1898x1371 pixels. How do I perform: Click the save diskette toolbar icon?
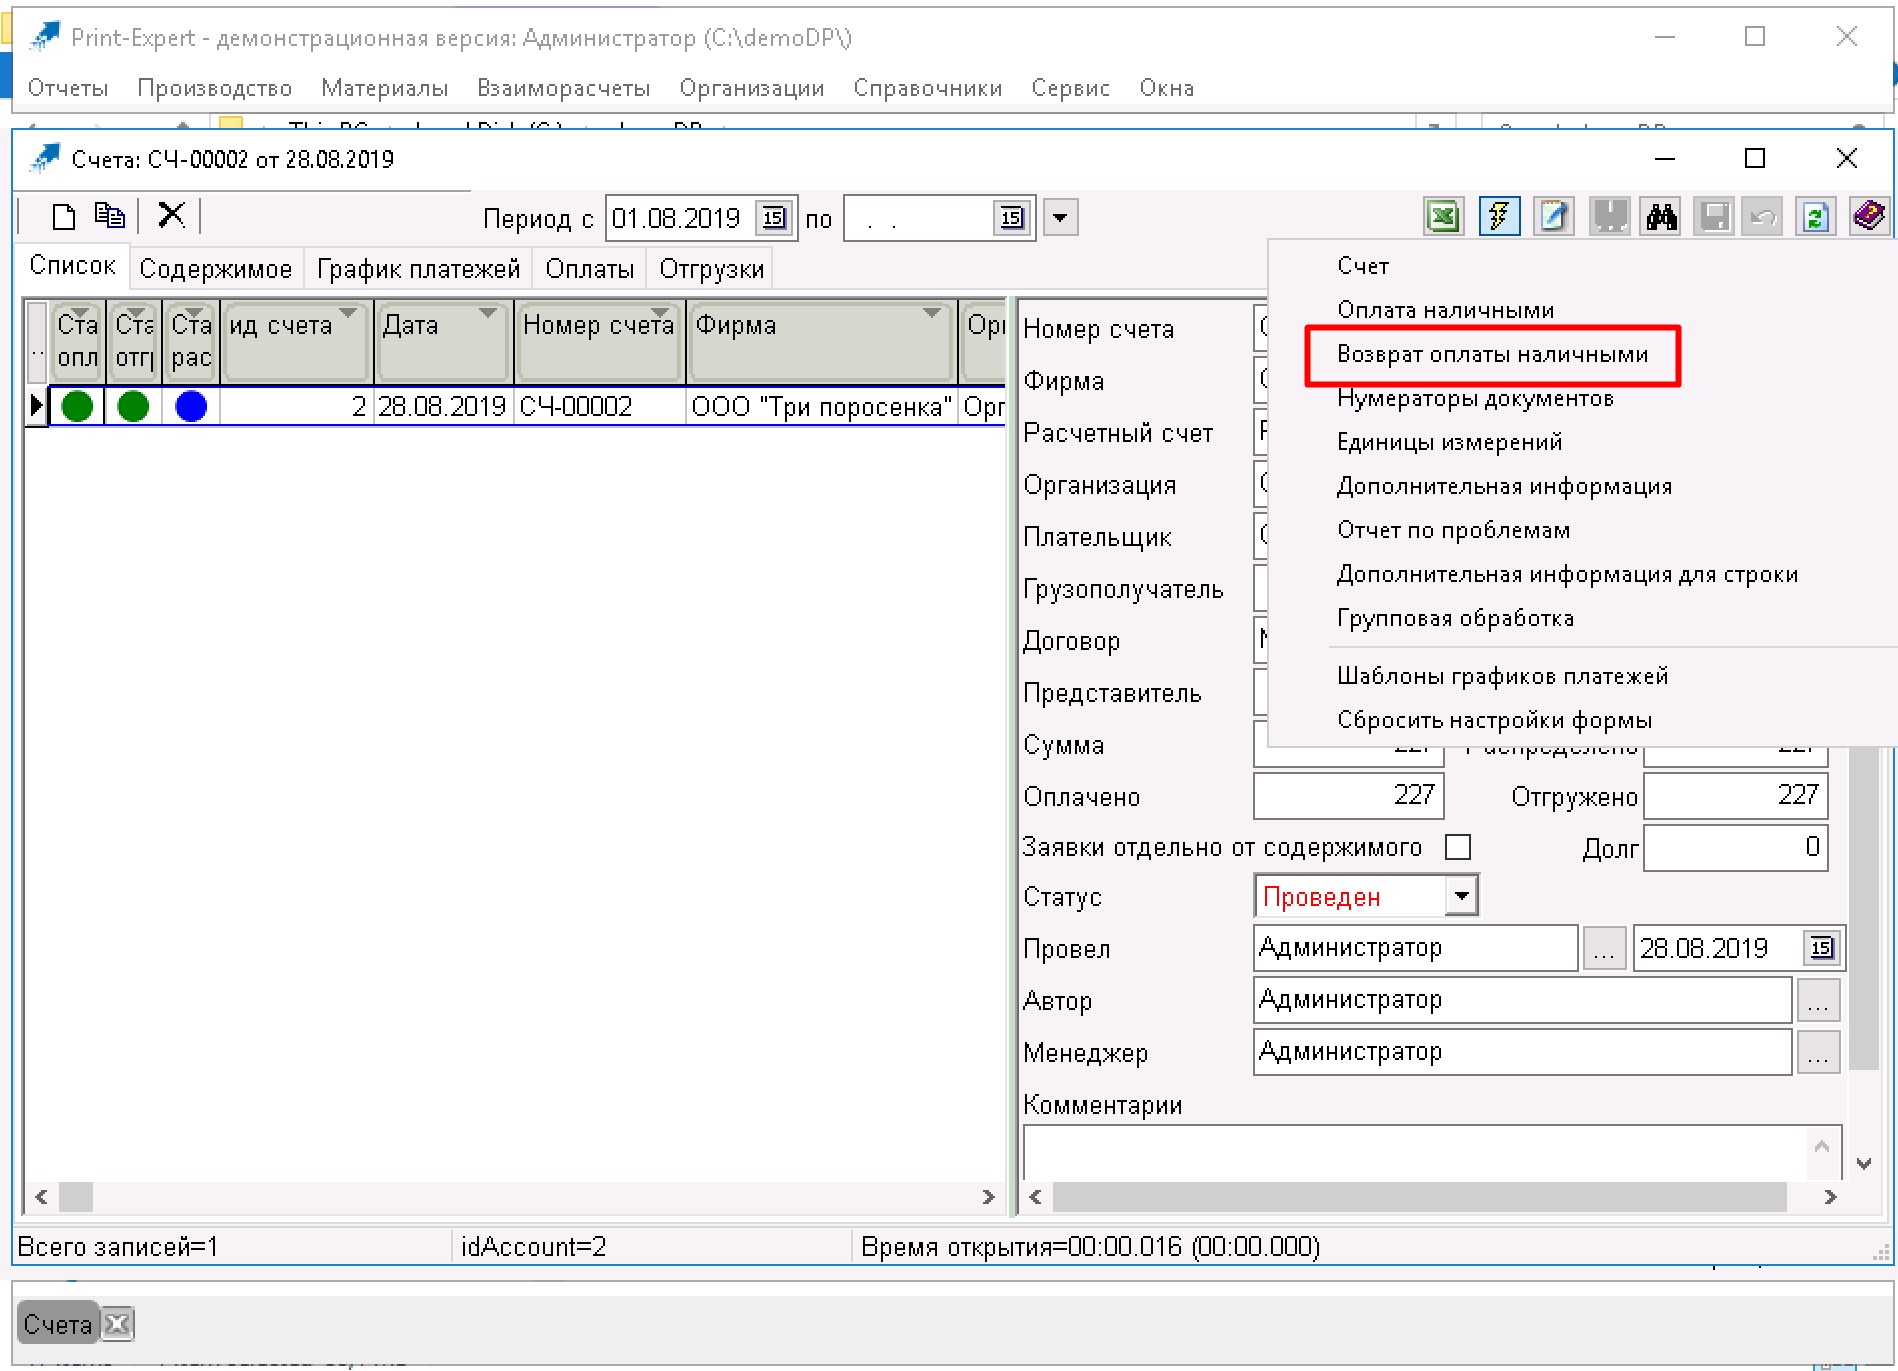(x=1714, y=216)
